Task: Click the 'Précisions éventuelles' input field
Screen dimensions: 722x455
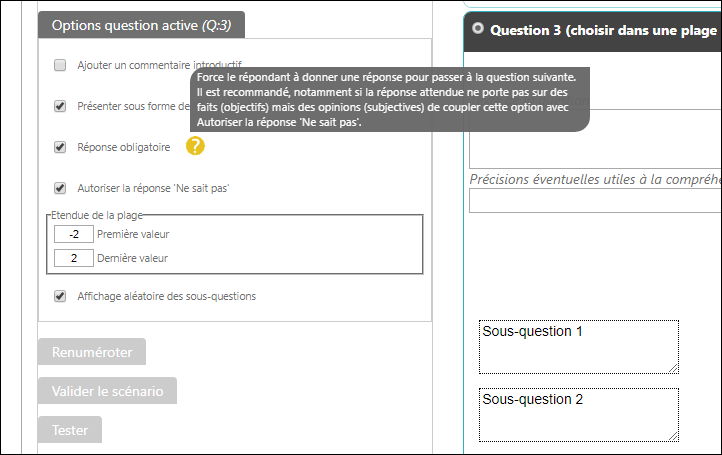Action: point(595,201)
